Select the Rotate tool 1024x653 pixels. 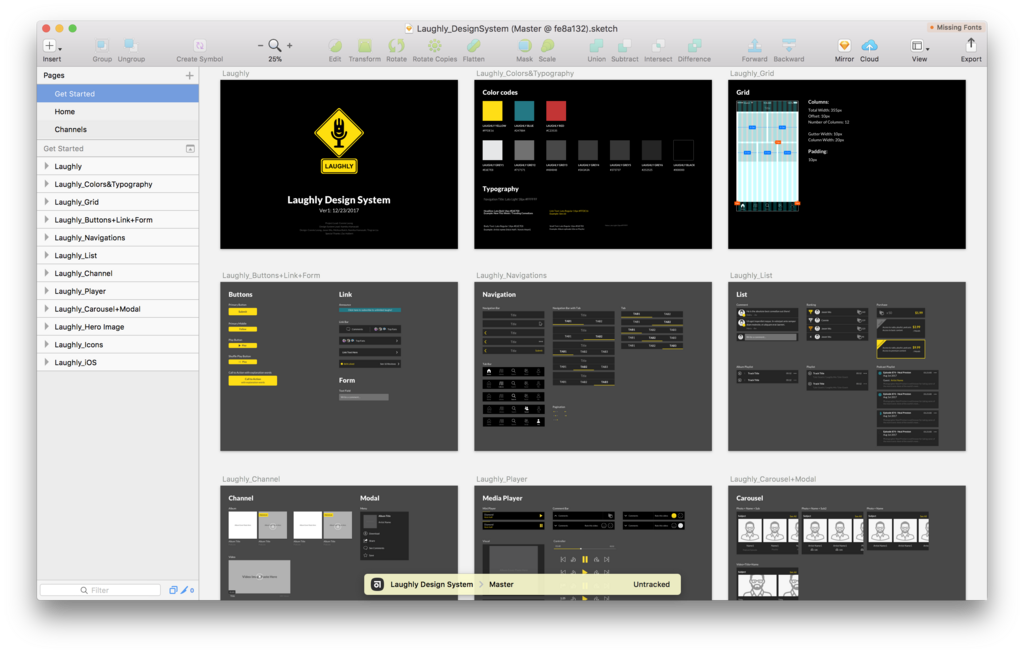tap(396, 45)
